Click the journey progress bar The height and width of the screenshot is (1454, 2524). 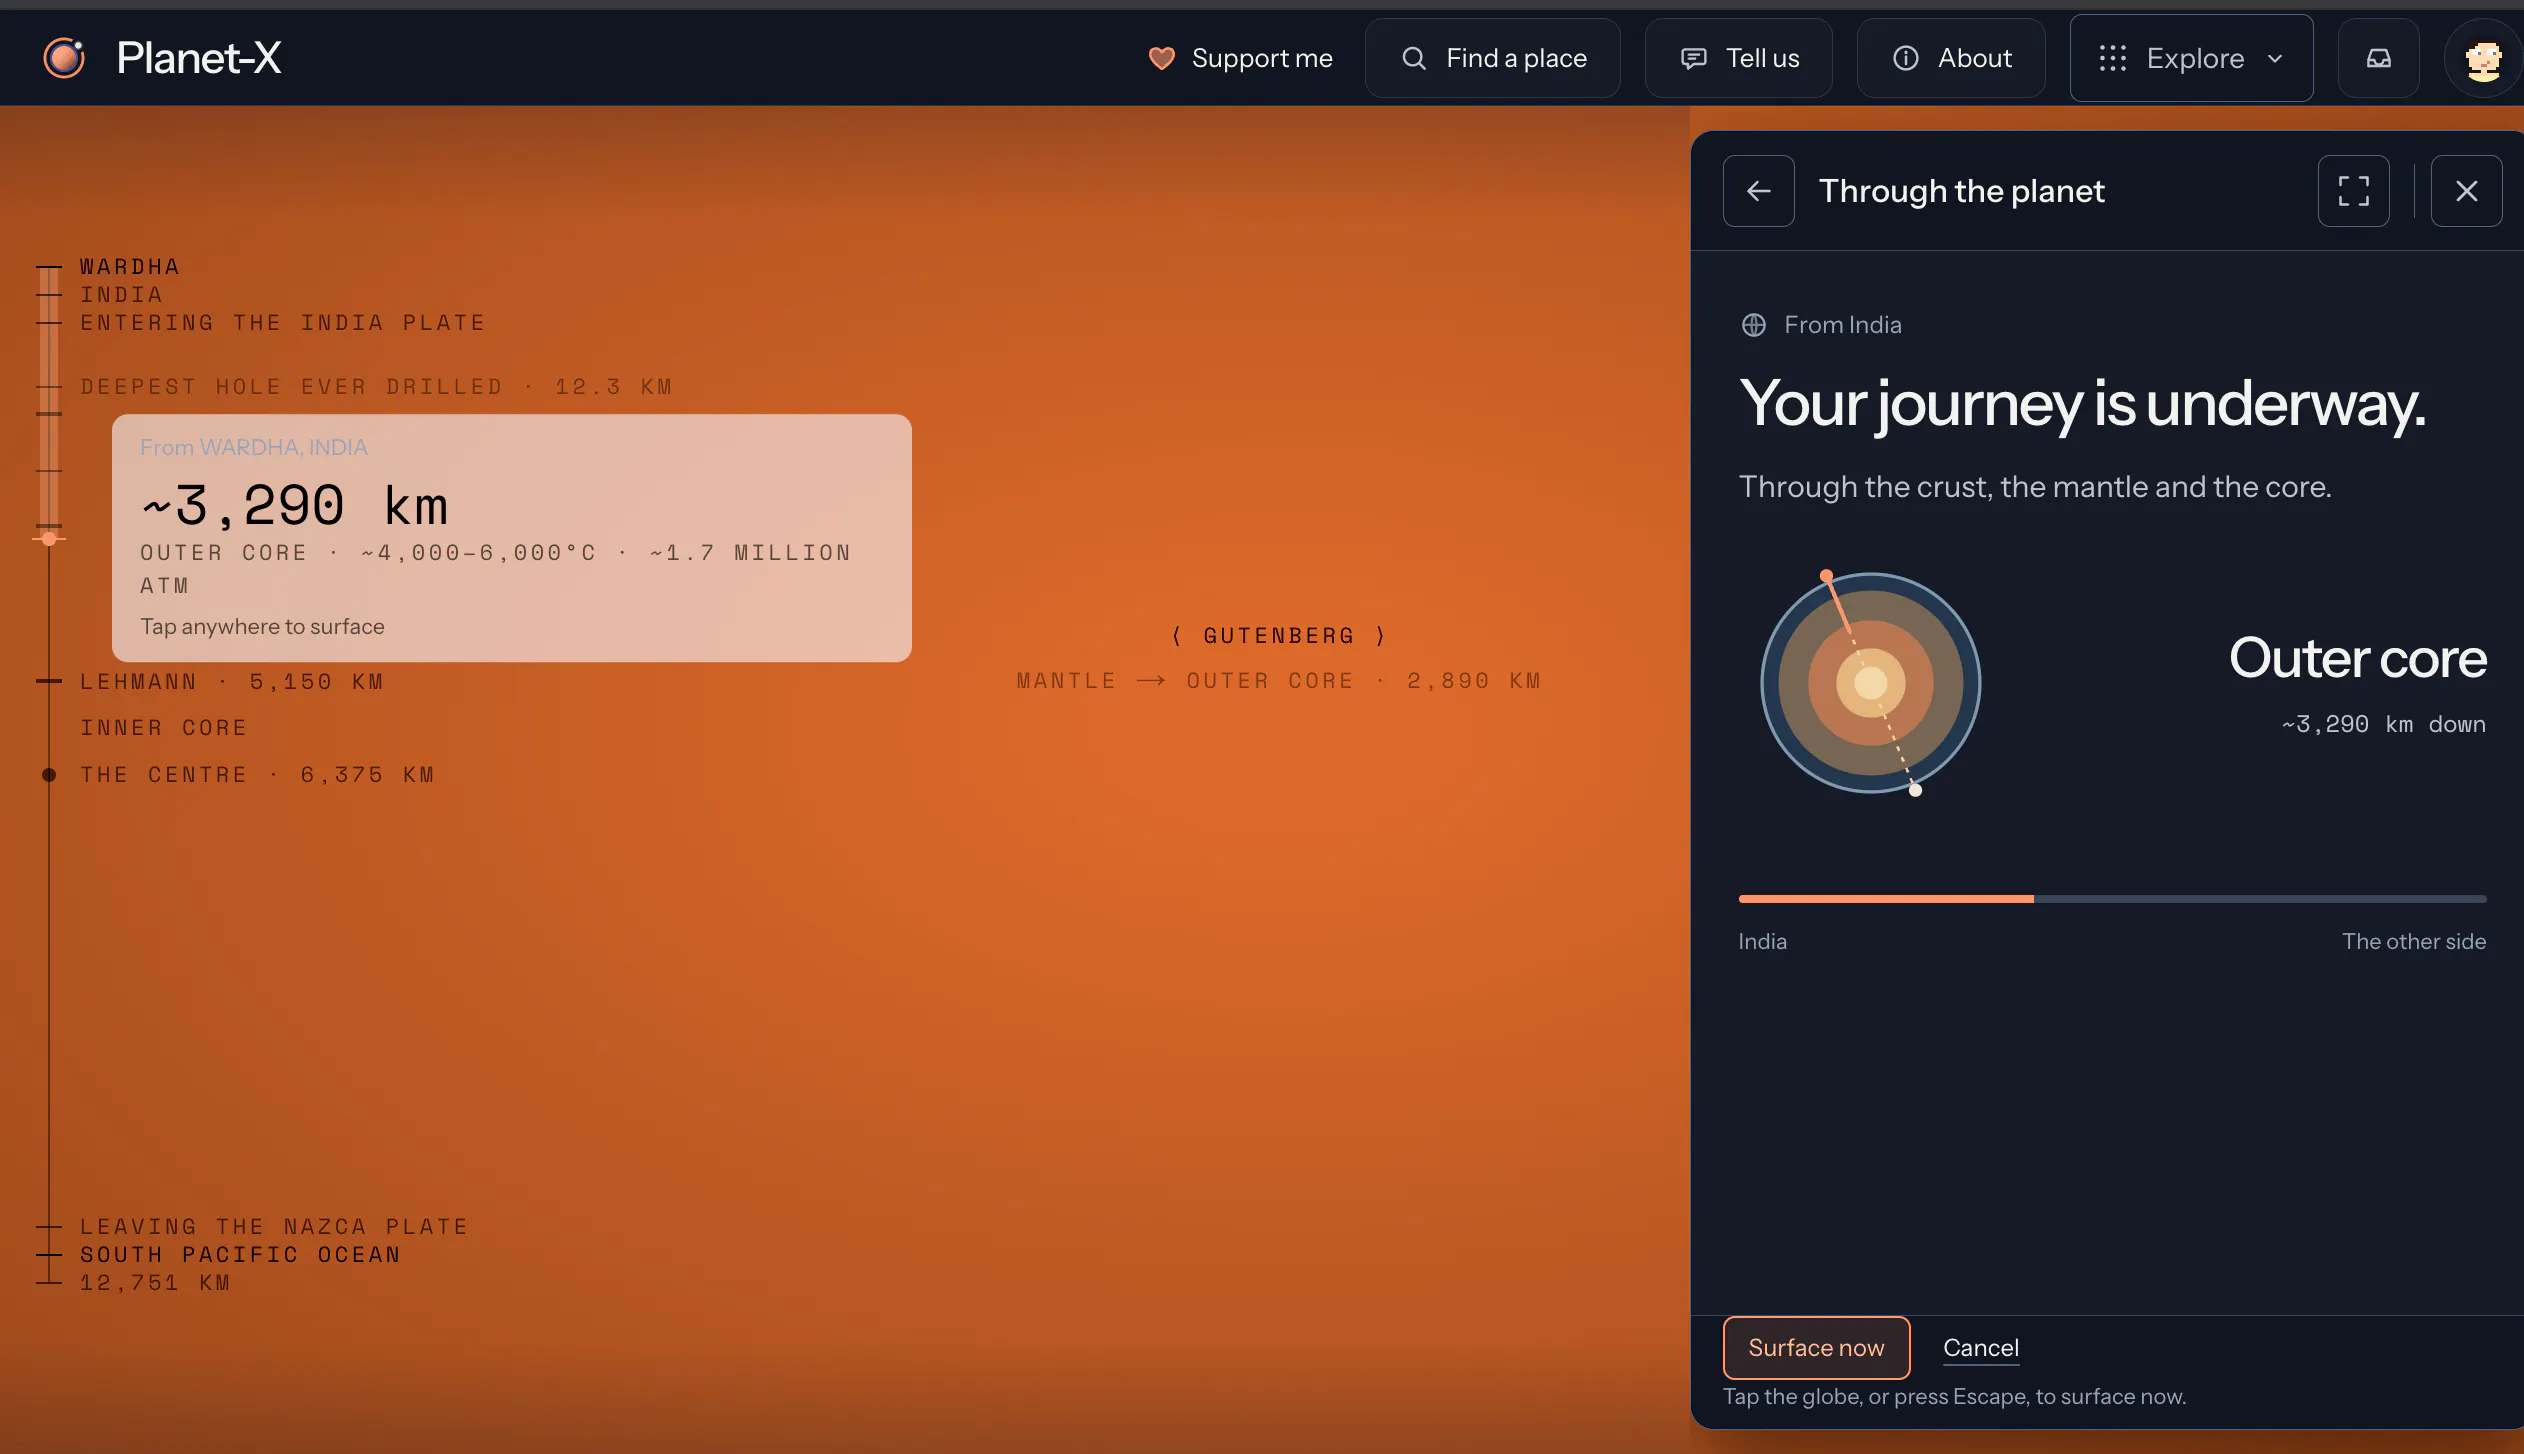[x=2112, y=899]
